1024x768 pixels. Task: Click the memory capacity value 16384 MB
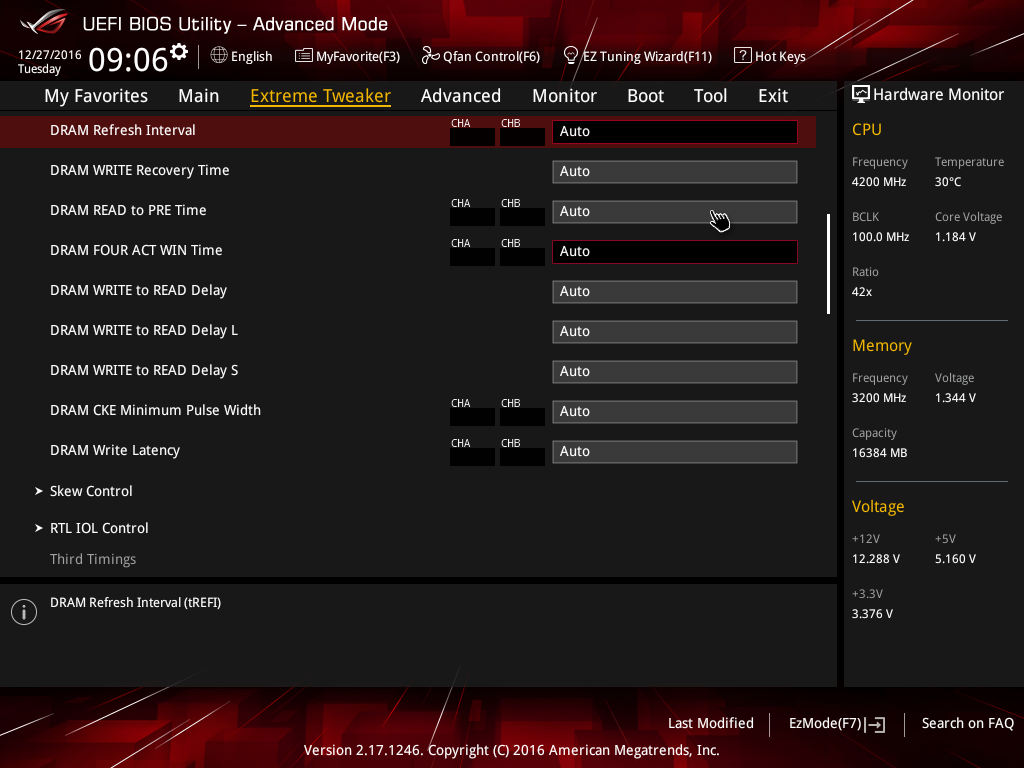(880, 453)
